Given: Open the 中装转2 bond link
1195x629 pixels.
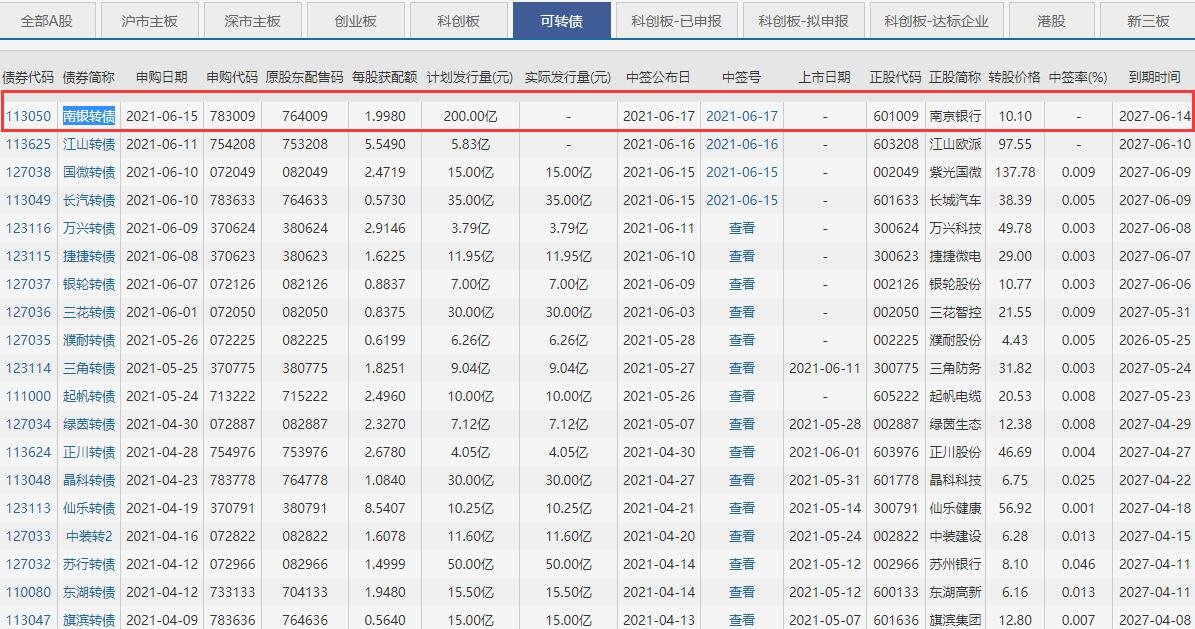Looking at the screenshot, I should click(89, 536).
